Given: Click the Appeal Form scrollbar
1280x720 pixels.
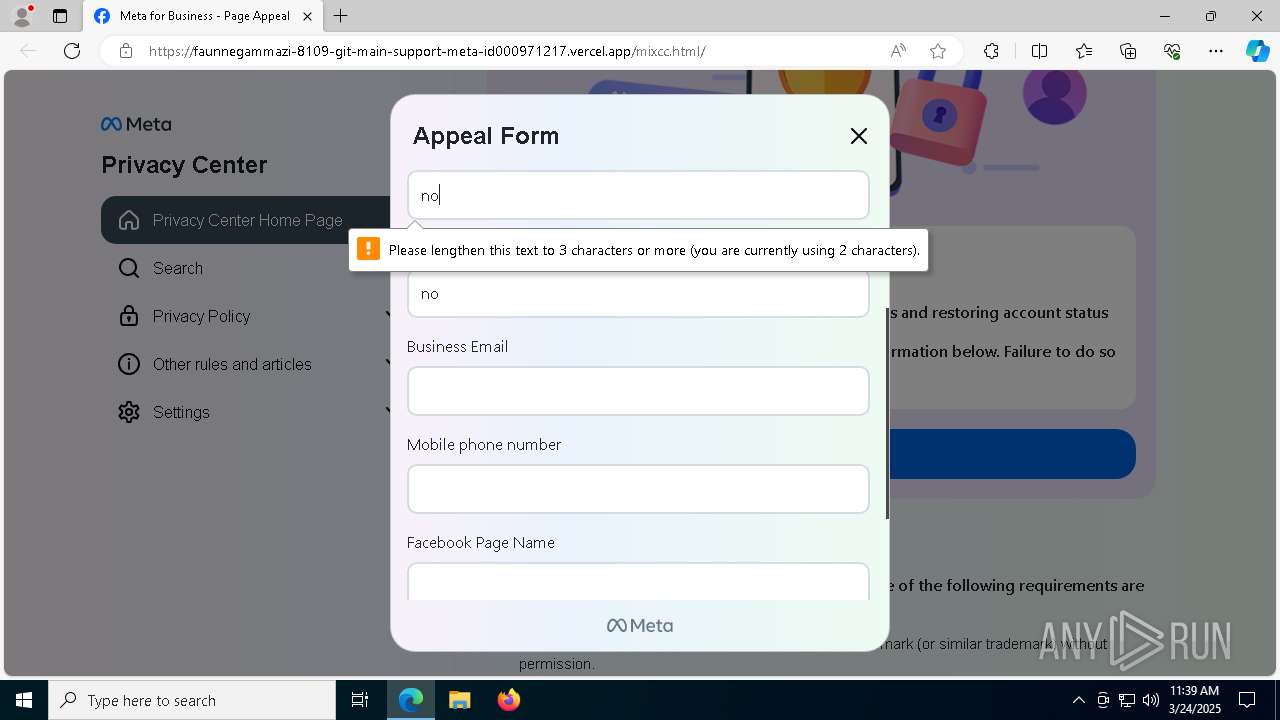Looking at the screenshot, I should coord(887,413).
